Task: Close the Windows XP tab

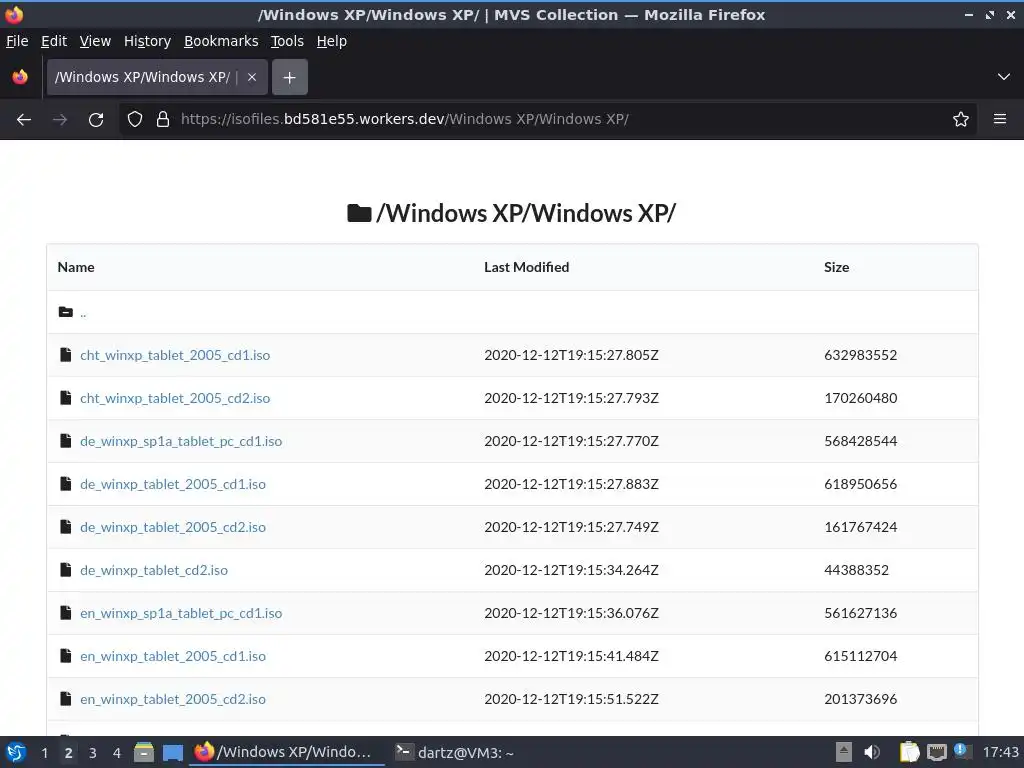Action: [252, 77]
